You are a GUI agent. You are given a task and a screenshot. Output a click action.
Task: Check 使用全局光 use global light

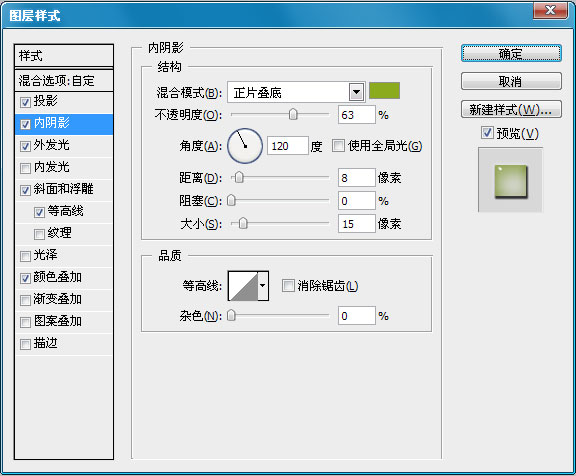coord(338,145)
